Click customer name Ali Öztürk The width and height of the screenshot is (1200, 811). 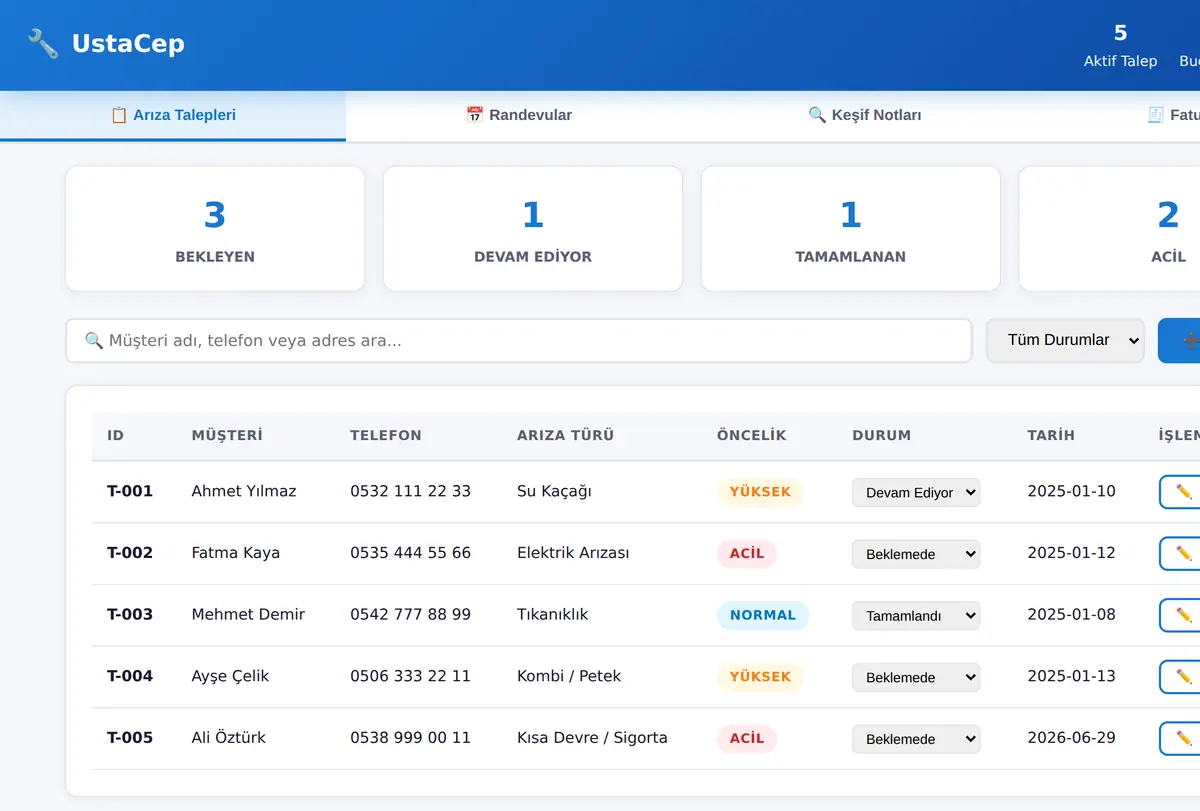(229, 738)
